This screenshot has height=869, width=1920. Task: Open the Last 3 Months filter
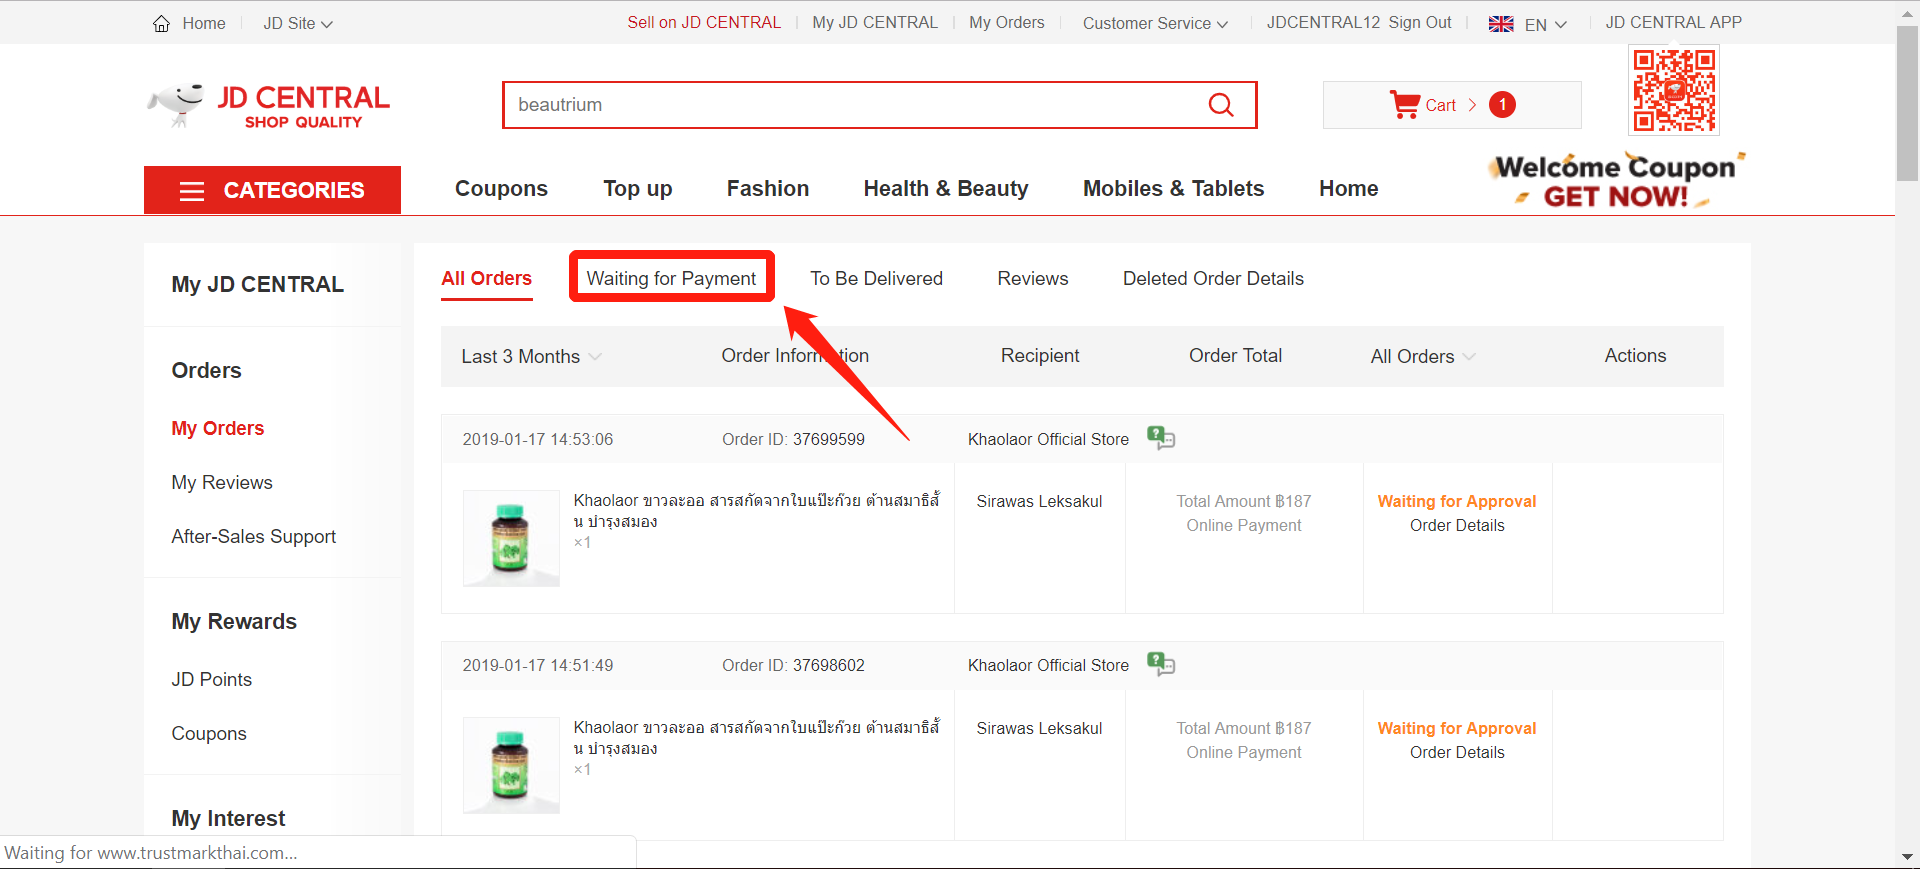point(531,356)
